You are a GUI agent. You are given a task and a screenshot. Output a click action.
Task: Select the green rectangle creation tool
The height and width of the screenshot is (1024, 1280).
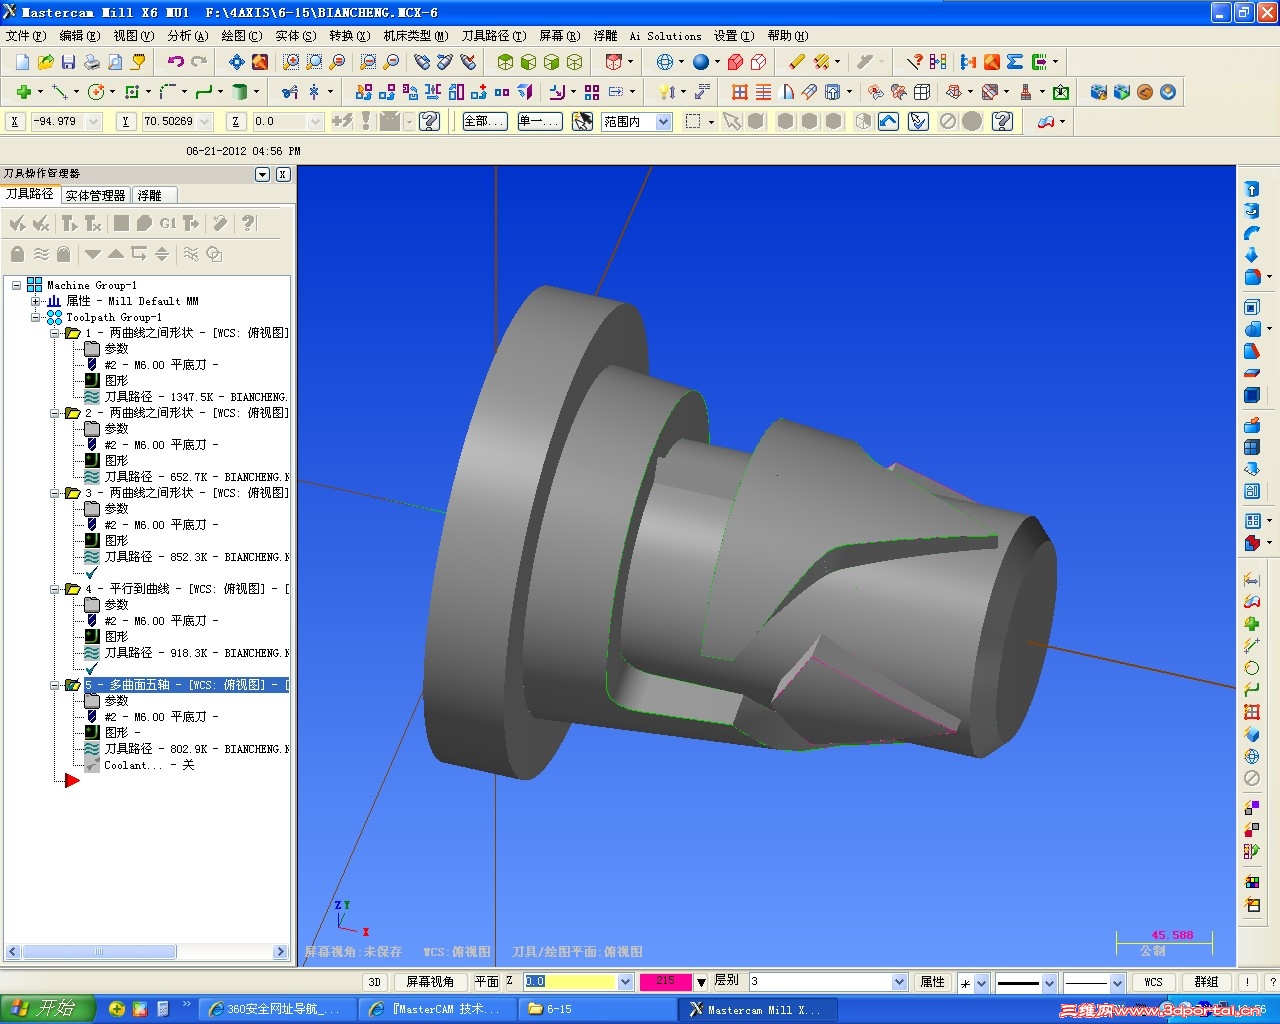click(132, 92)
